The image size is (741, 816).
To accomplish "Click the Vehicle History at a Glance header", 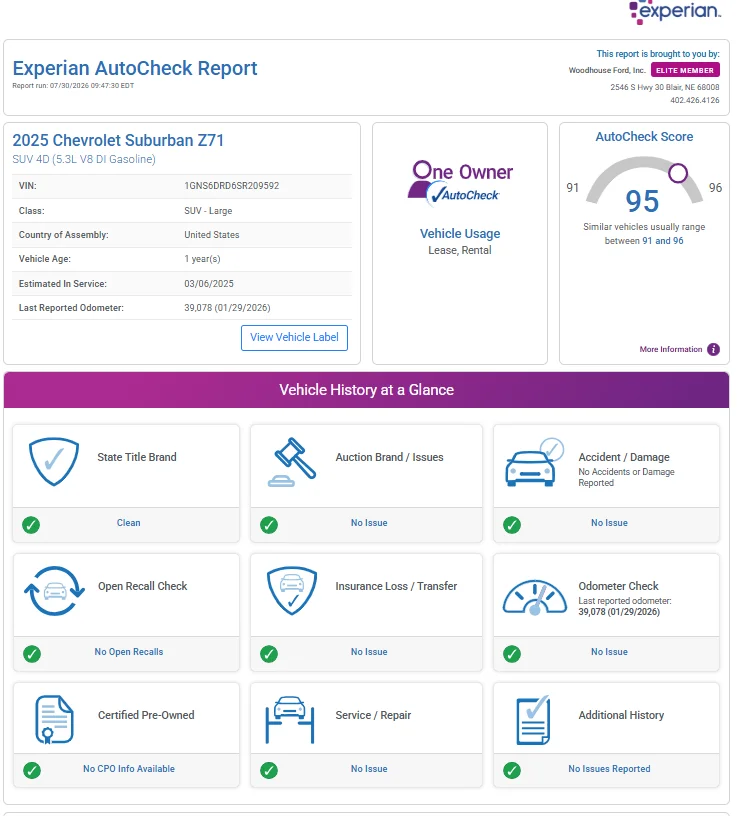I will (366, 390).
